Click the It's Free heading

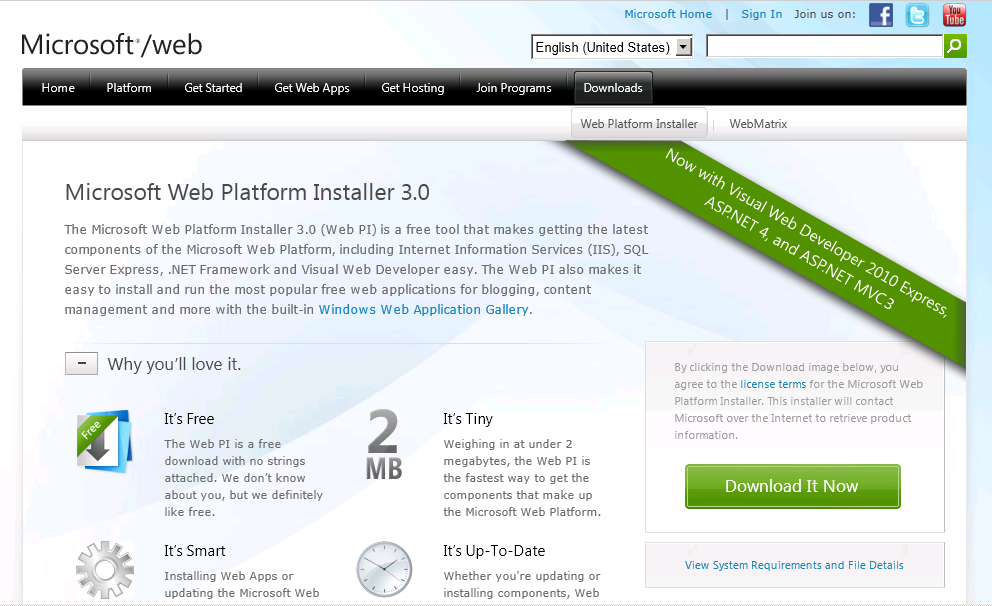pos(189,419)
